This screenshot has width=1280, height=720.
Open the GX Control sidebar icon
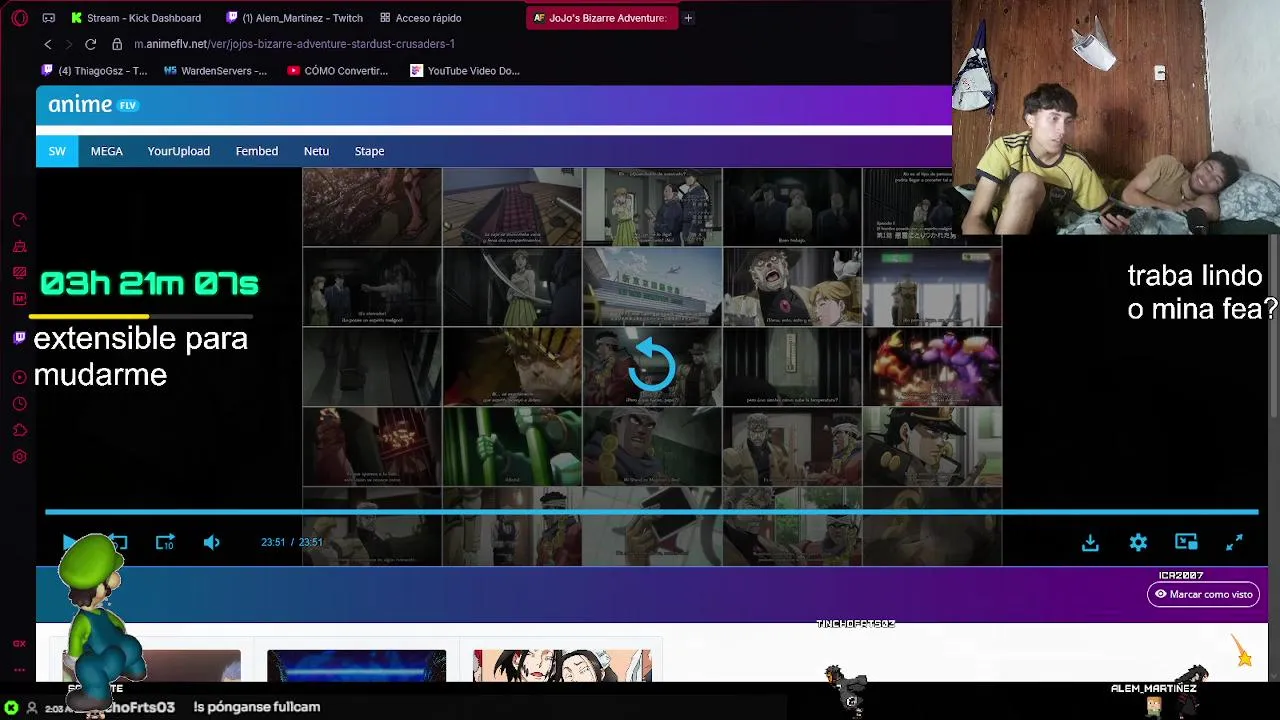click(x=19, y=220)
